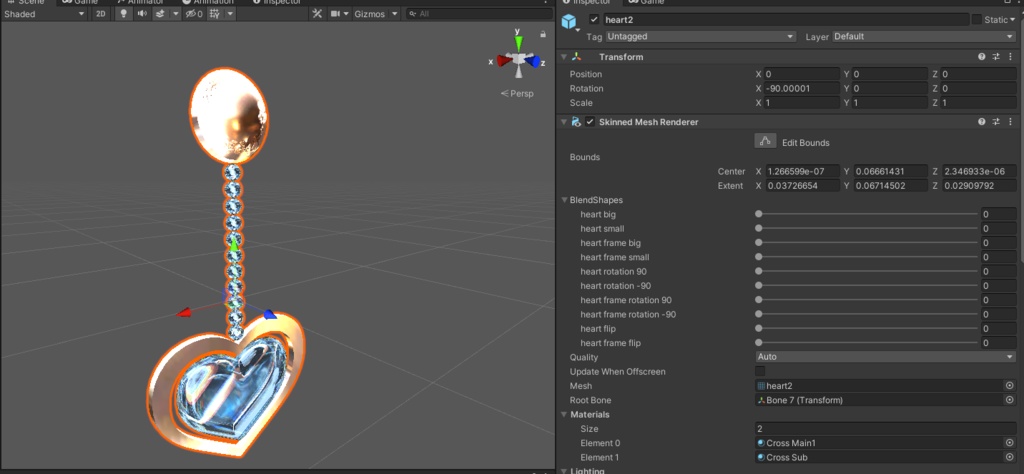
Task: Collapse the Transform component foldout
Action: [564, 57]
